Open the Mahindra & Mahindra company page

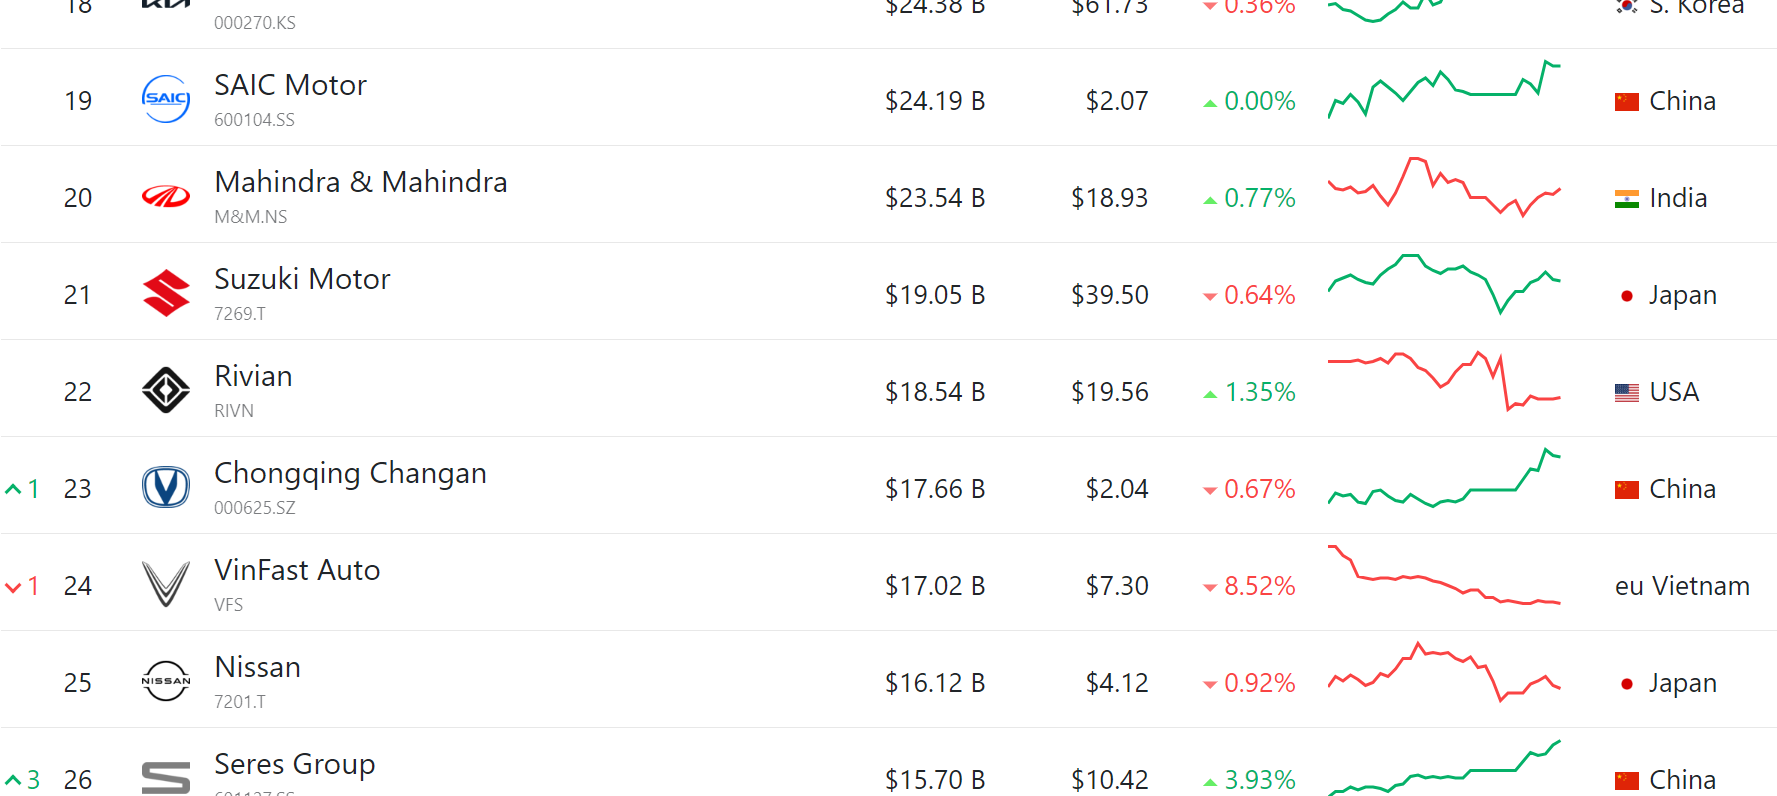pos(360,182)
